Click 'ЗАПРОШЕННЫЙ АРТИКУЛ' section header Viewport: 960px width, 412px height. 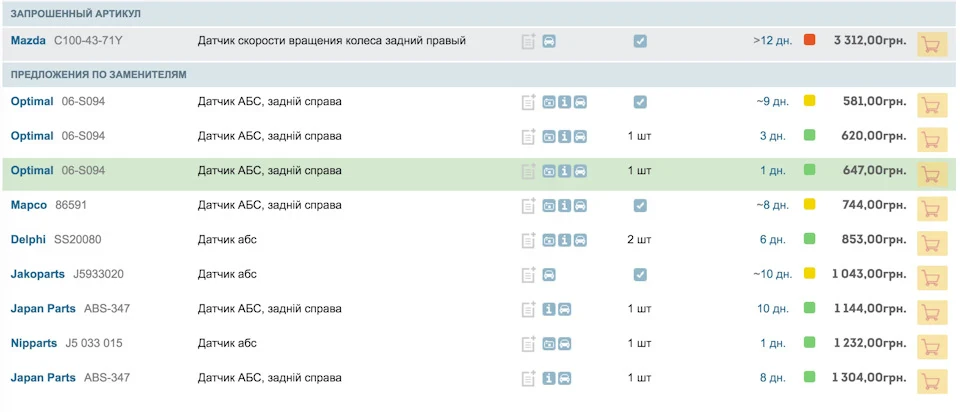76,13
